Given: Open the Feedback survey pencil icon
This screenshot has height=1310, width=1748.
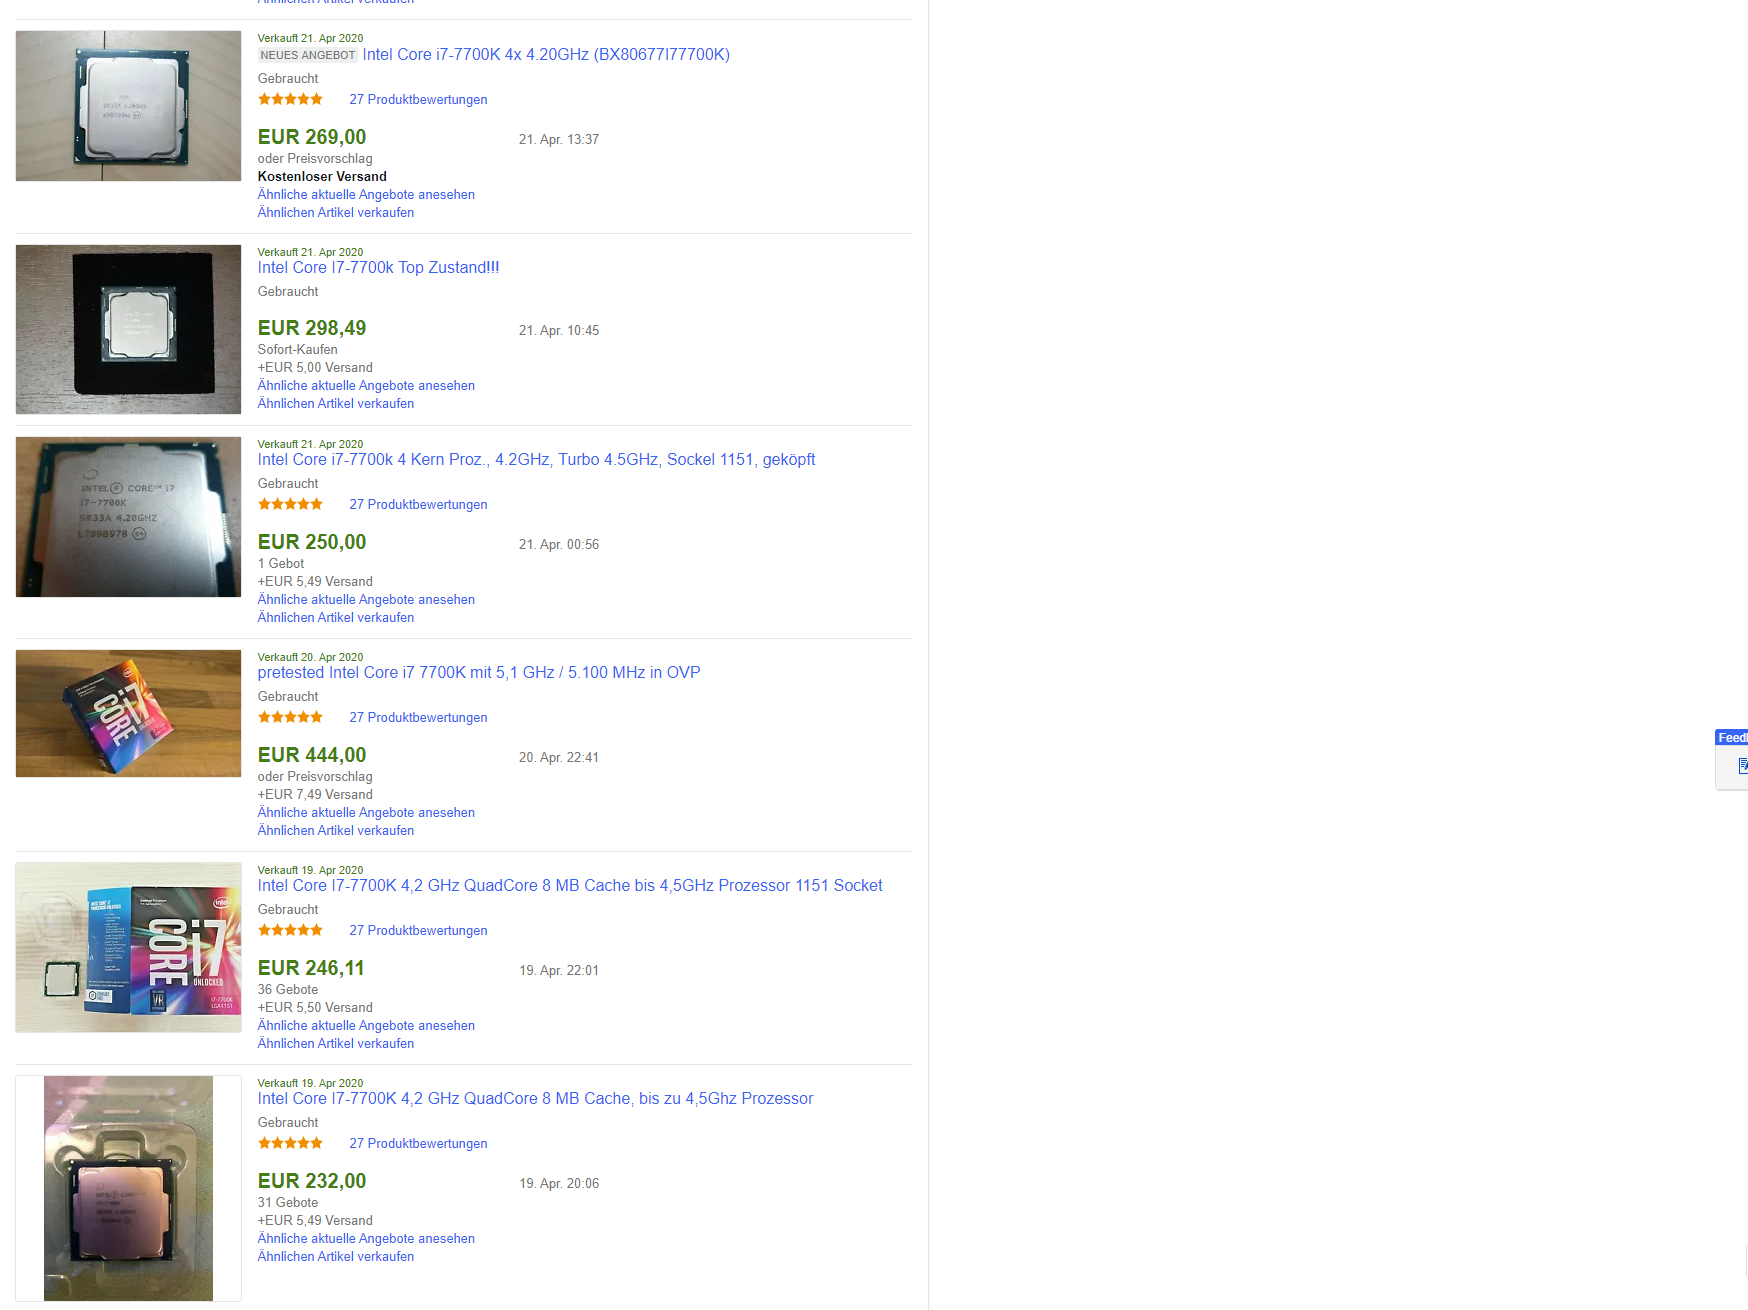Looking at the screenshot, I should click(x=1743, y=768).
